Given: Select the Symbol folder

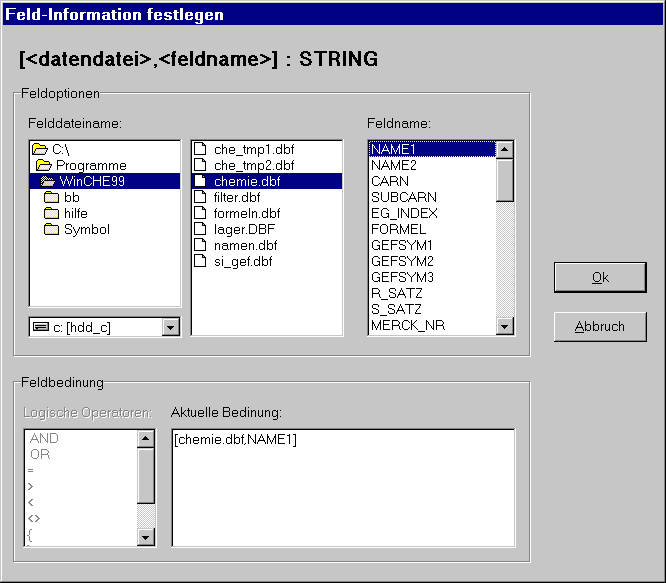Looking at the screenshot, I should pyautogui.click(x=86, y=230).
